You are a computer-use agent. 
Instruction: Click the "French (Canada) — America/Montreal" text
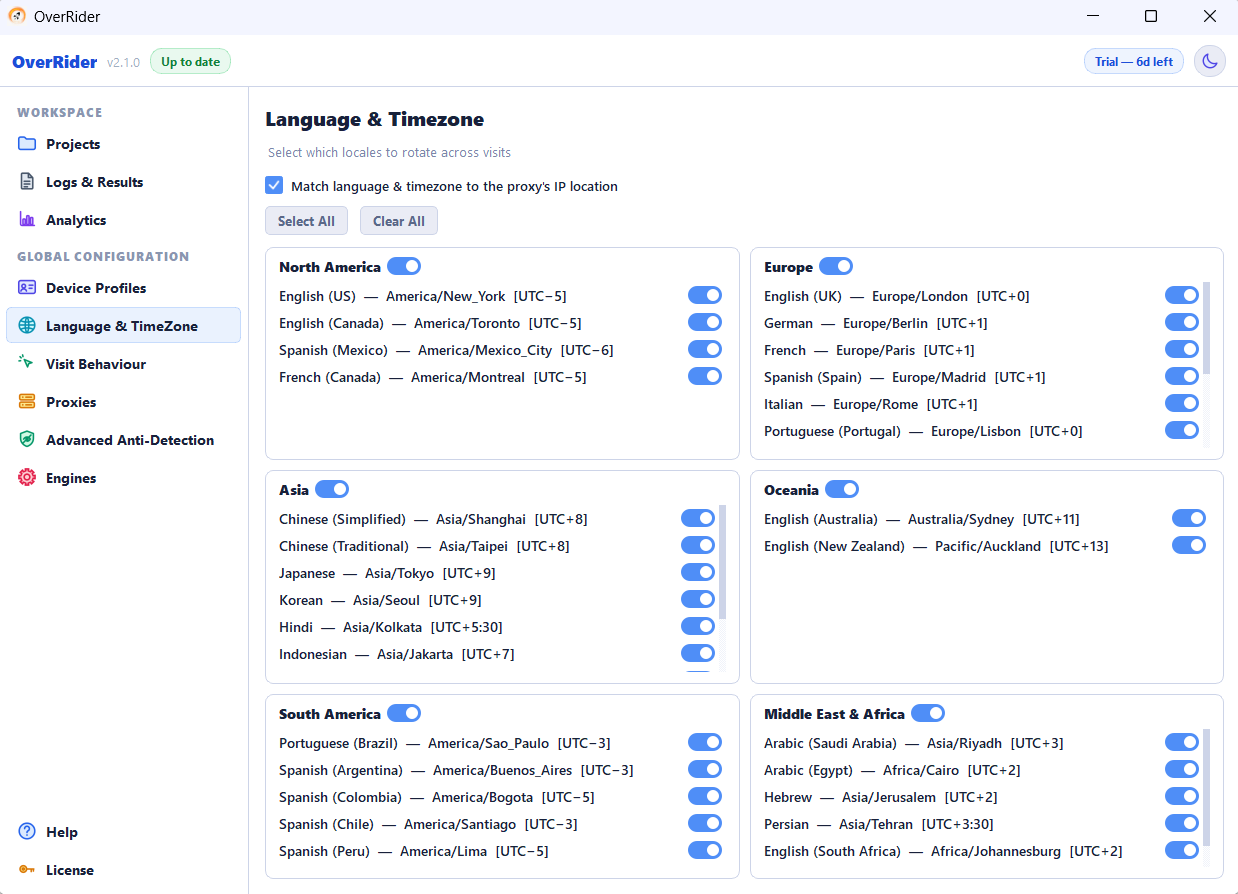[433, 377]
